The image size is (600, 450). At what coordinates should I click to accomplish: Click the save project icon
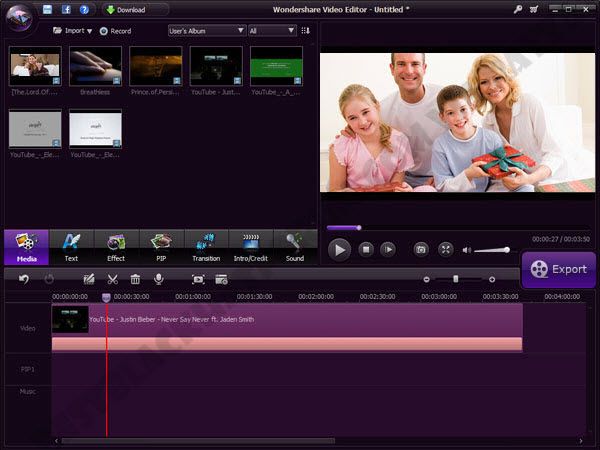pyautogui.click(x=47, y=10)
